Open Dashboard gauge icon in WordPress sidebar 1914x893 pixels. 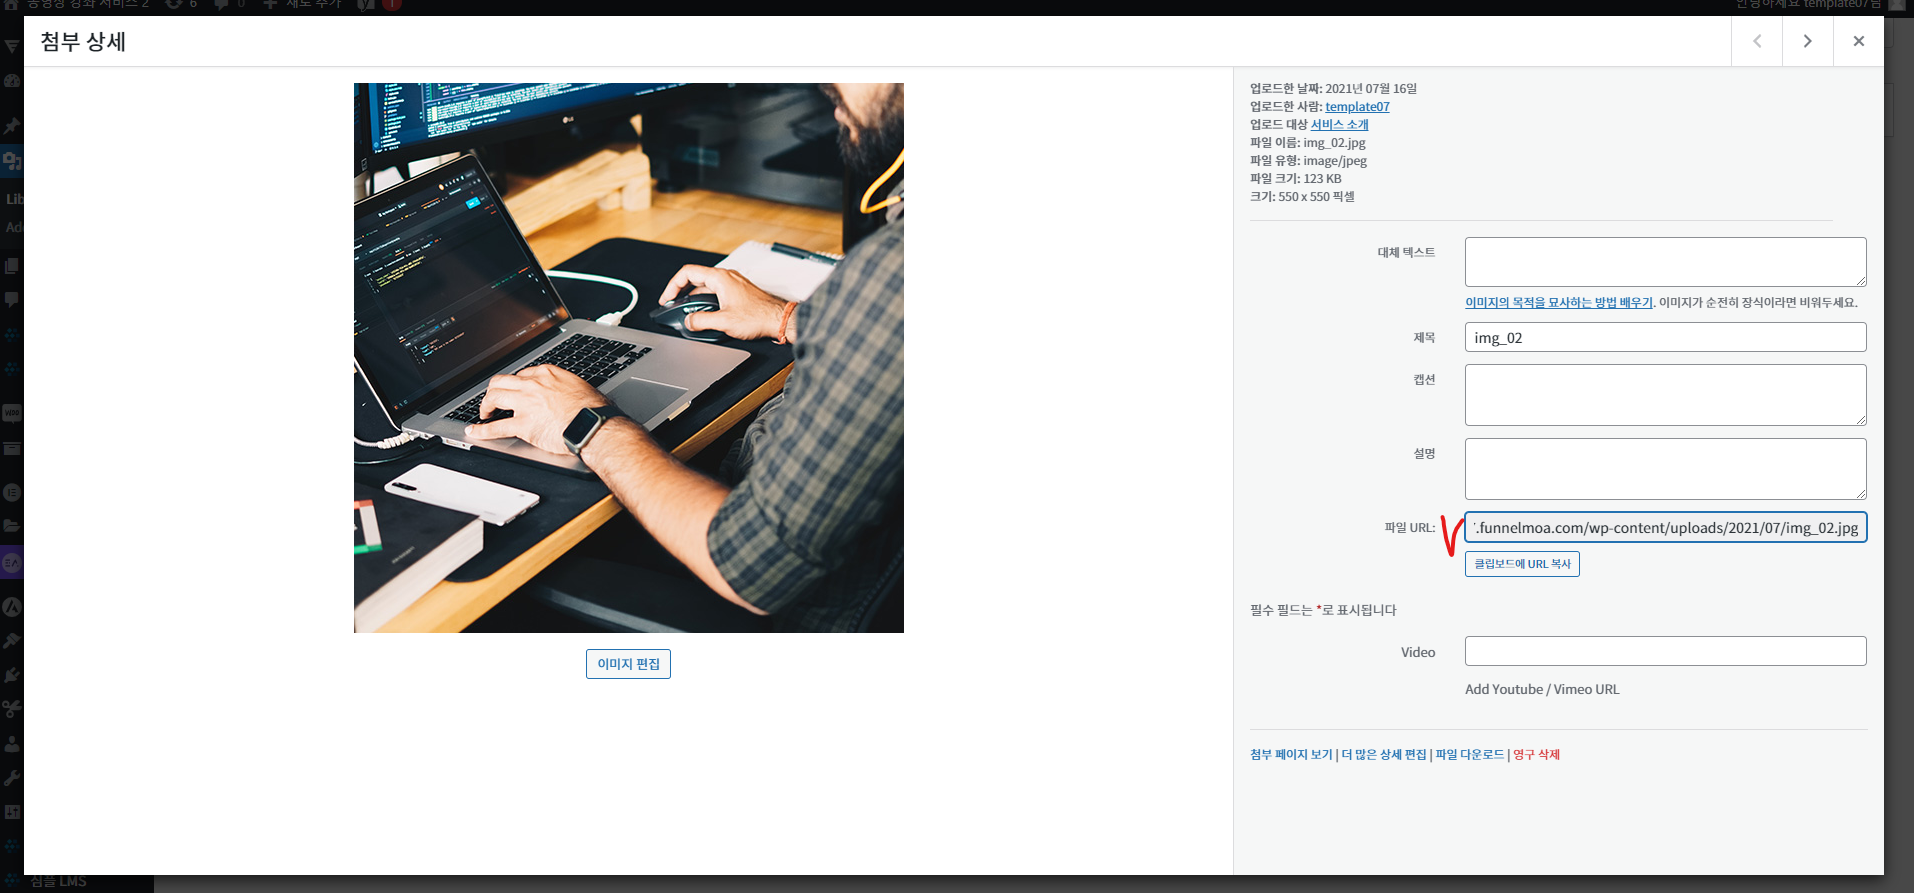point(12,81)
